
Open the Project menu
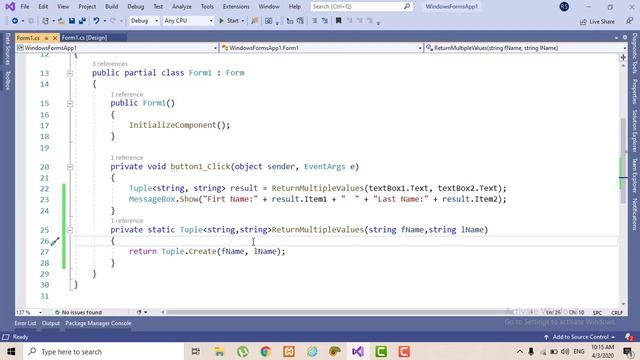point(87,7)
